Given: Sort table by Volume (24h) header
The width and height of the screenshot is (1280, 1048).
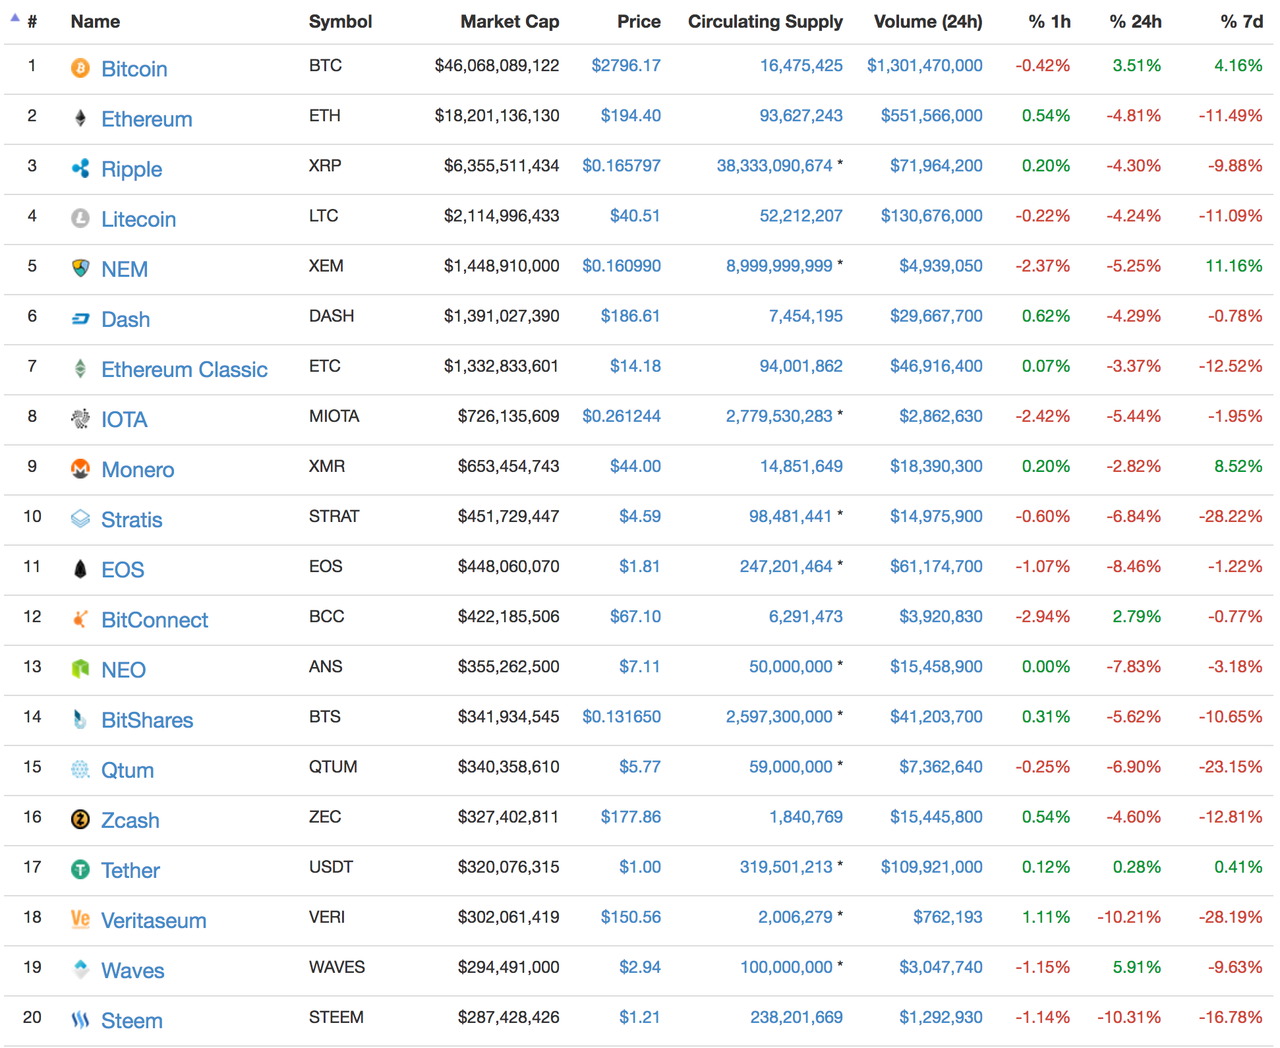Looking at the screenshot, I should tap(928, 21).
